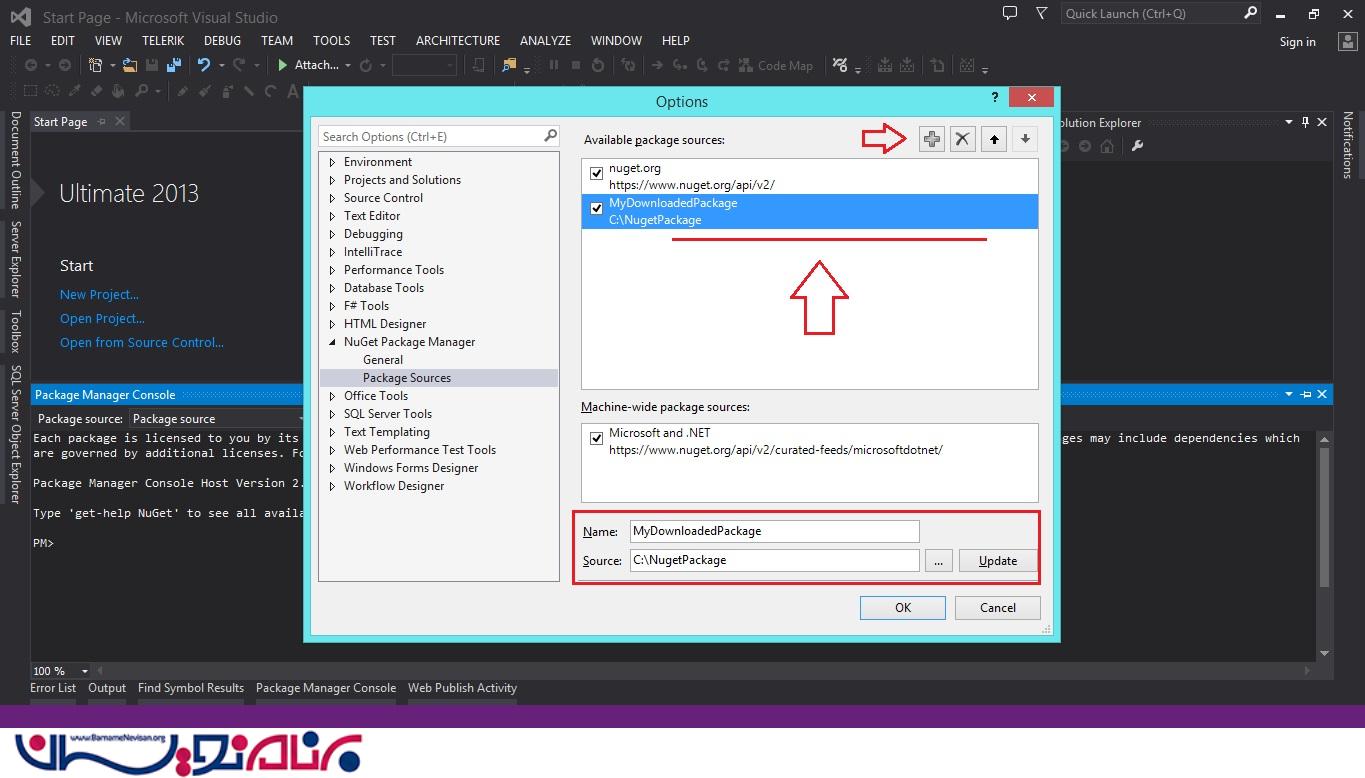This screenshot has height=778, width=1365.
Task: Open the ARCHITECTURE menu
Action: point(458,41)
